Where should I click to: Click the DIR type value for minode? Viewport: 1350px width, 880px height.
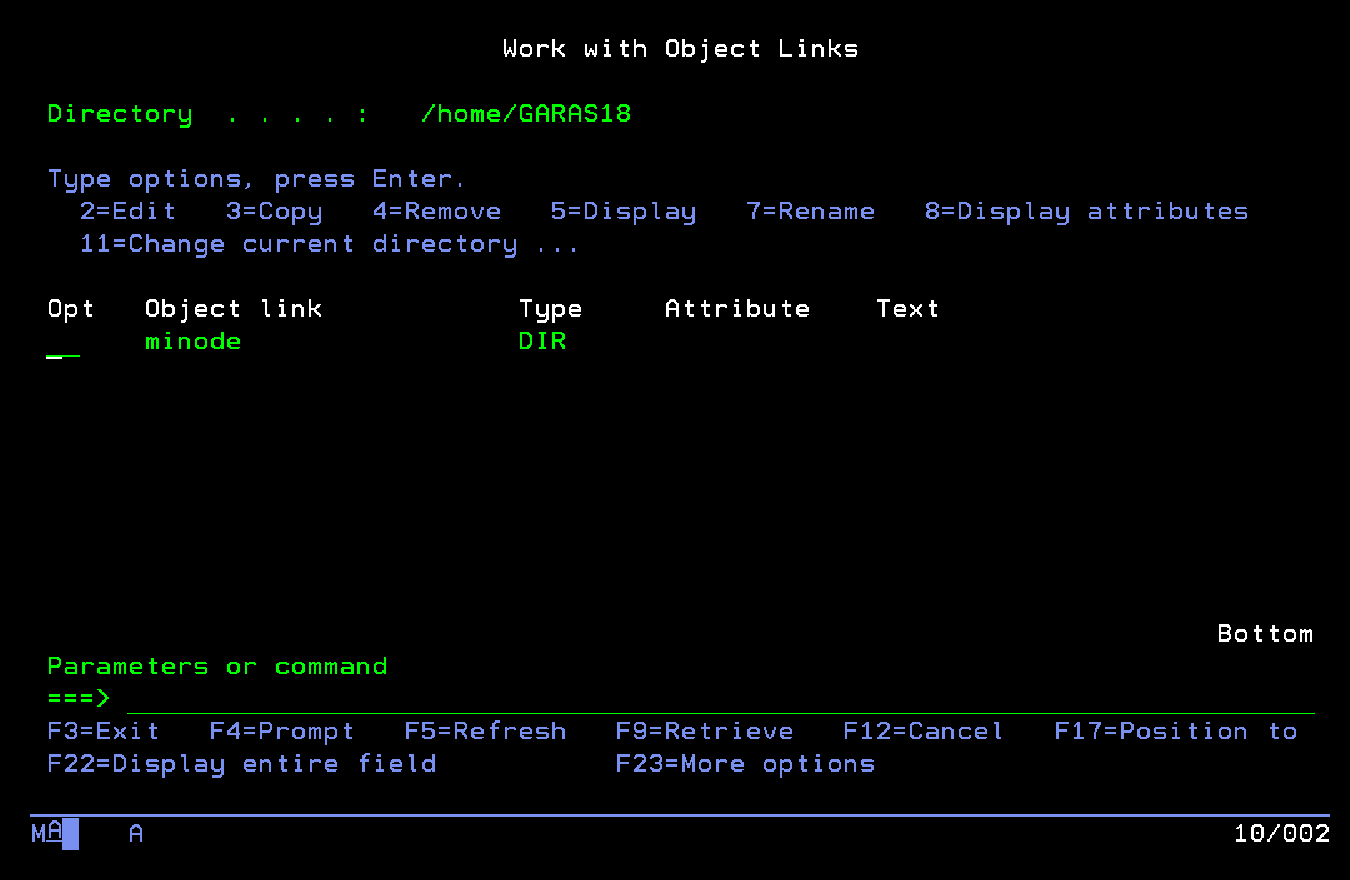(543, 342)
